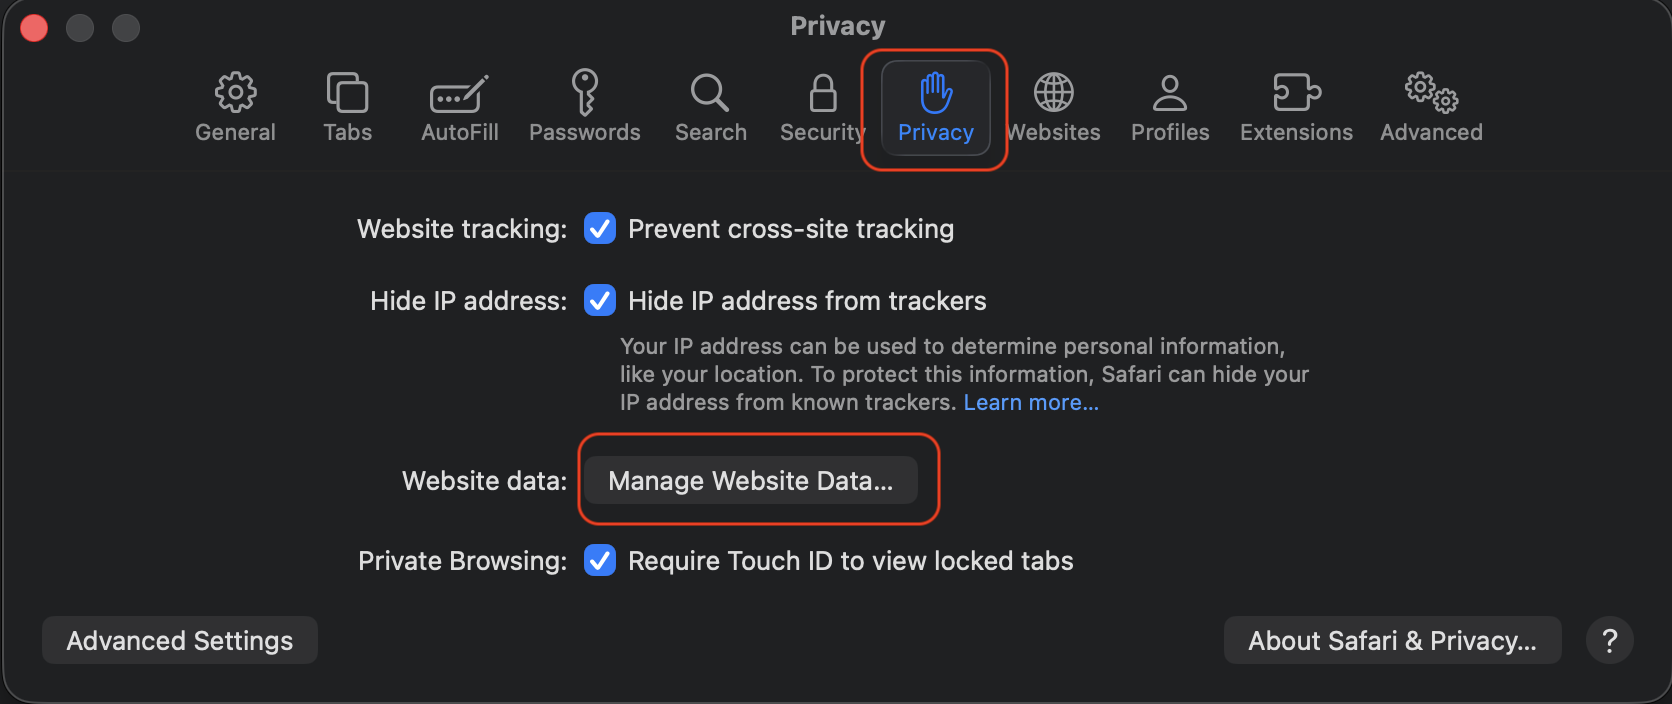Screen dimensions: 1672x704
Task: Switch to the Tabs settings pane
Action: (347, 93)
